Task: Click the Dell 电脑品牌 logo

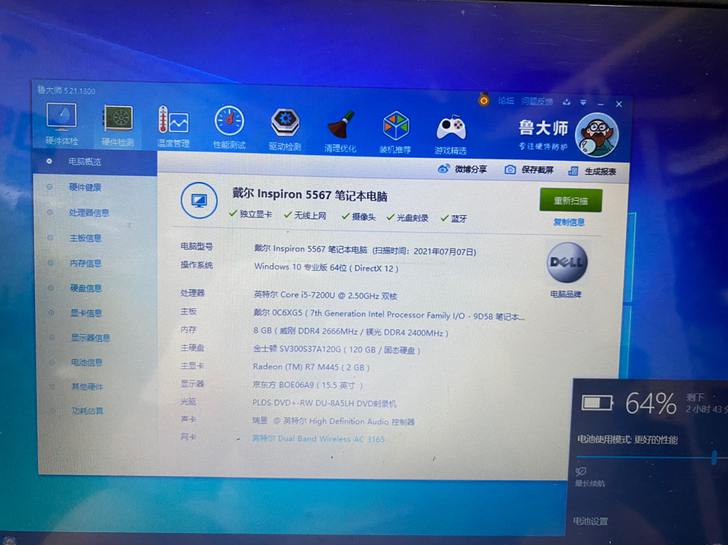Action: pyautogui.click(x=567, y=262)
